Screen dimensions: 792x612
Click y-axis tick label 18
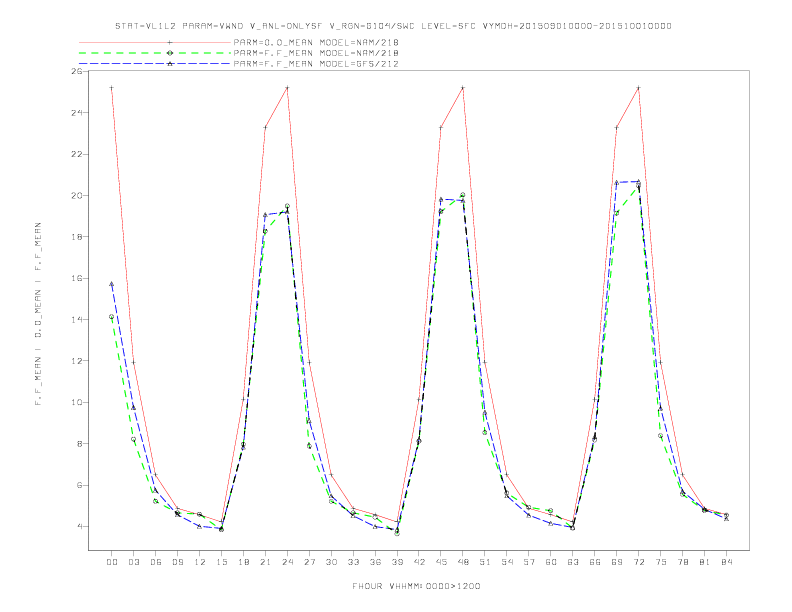(x=77, y=237)
